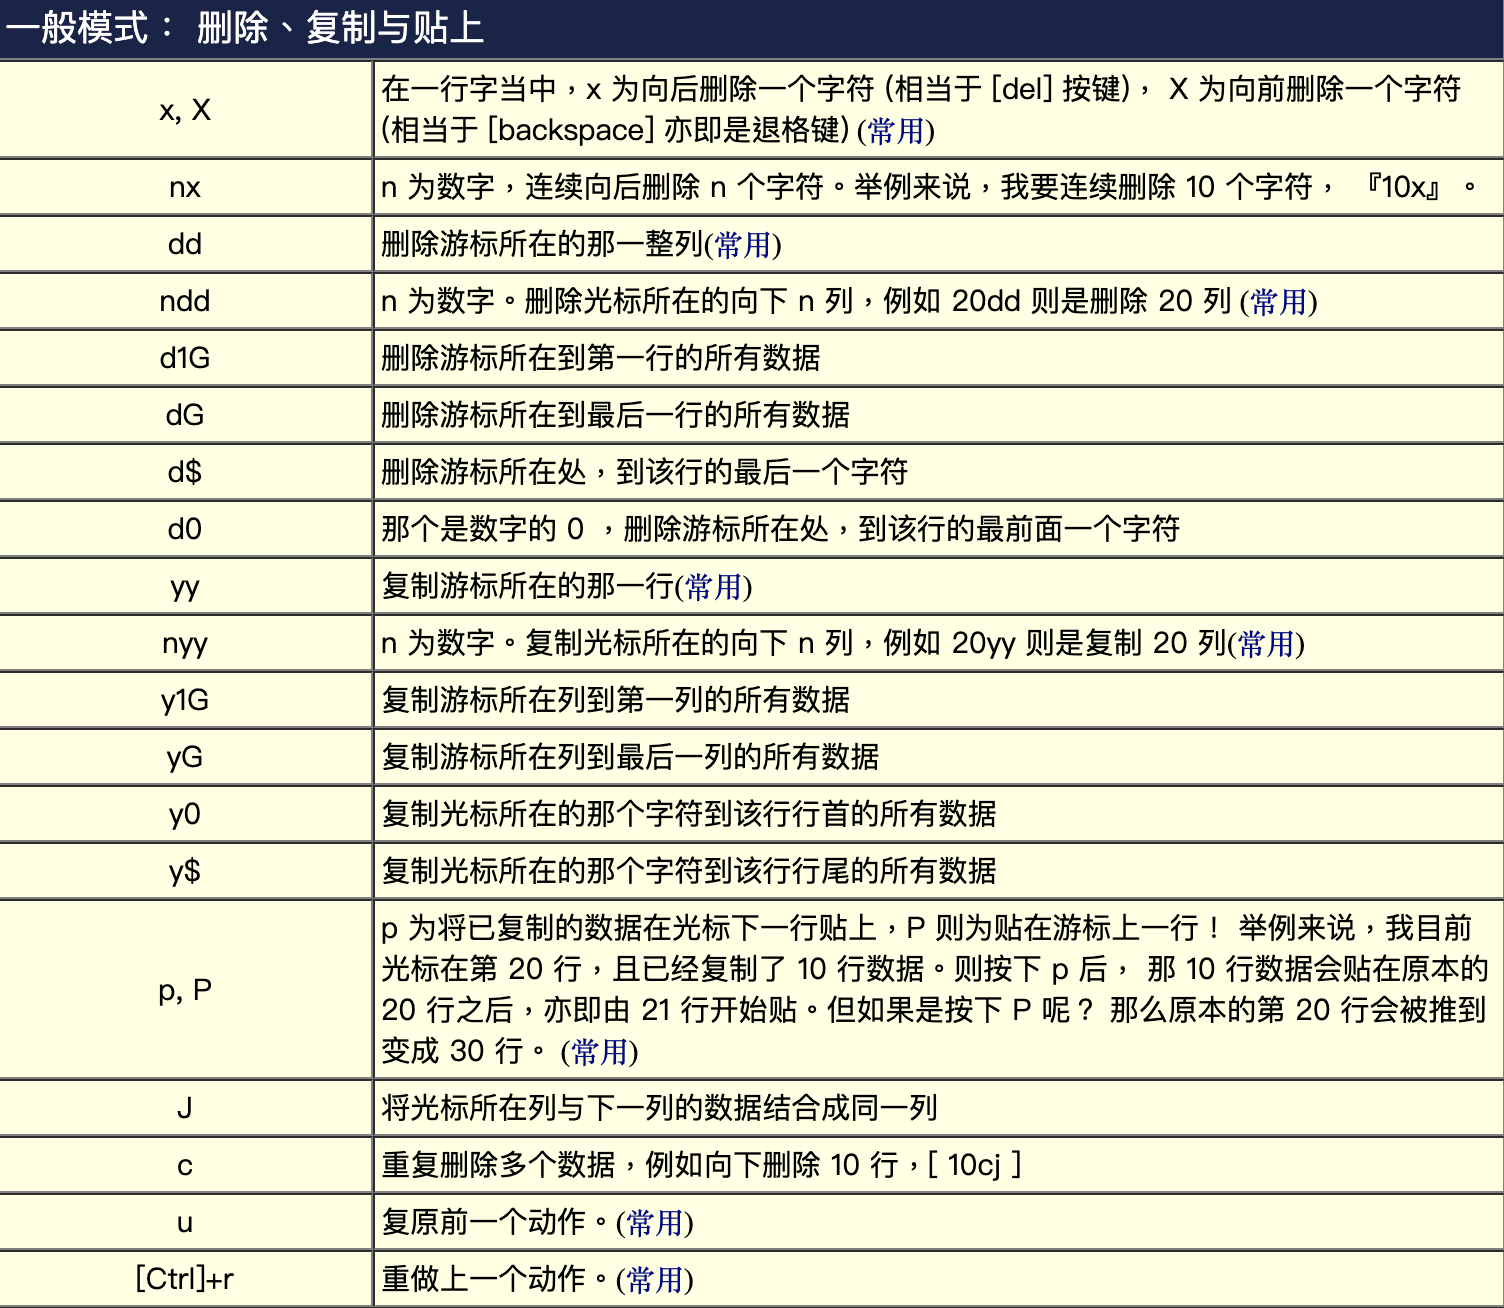Click the 'u' command cell
Screen dimensions: 1504x1308
[185, 1222]
